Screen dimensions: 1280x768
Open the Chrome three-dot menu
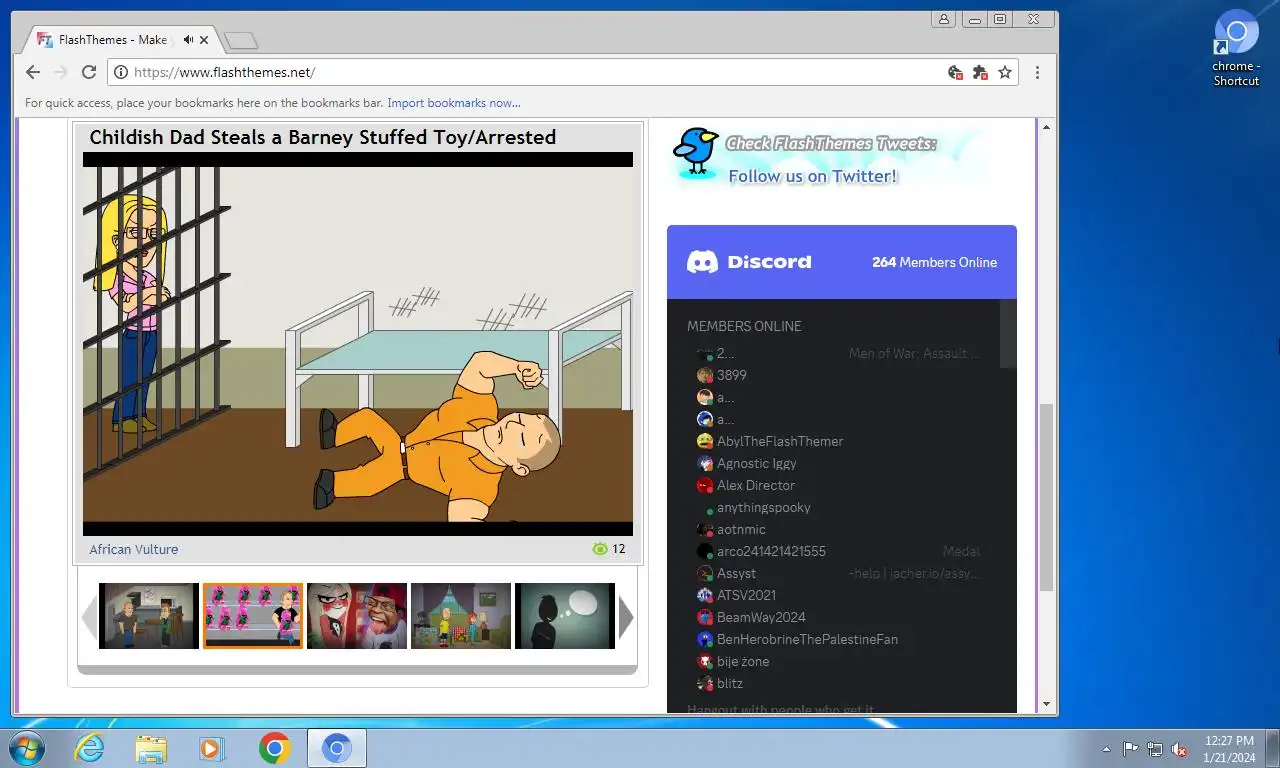tap(1037, 72)
